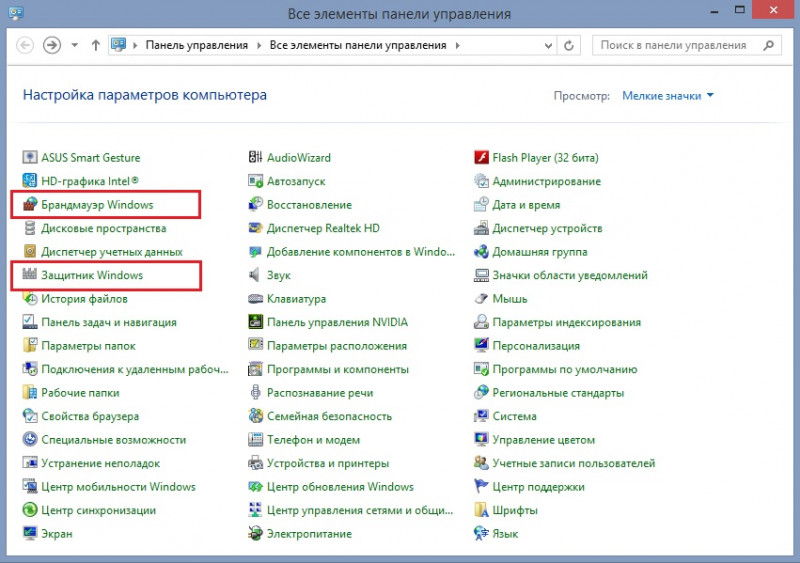Click the Защитник Windows icon

(30, 275)
